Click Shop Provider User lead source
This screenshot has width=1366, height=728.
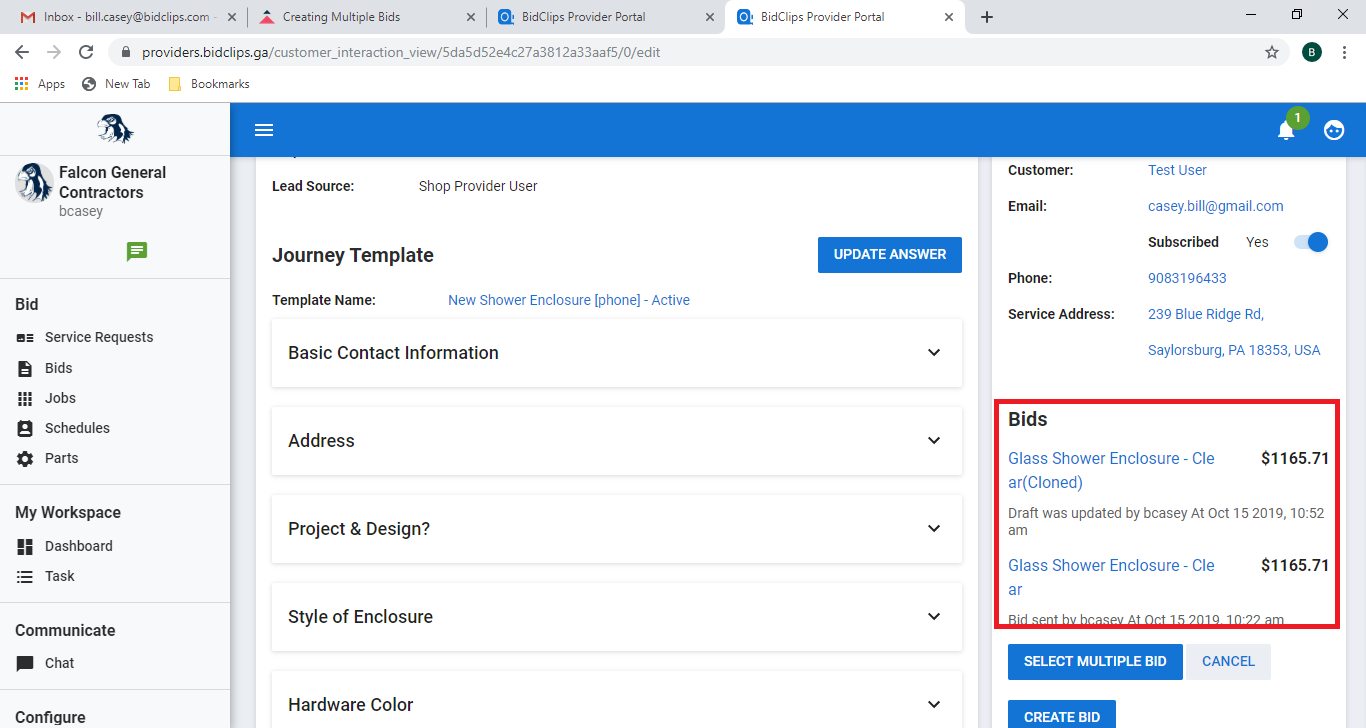click(x=478, y=186)
